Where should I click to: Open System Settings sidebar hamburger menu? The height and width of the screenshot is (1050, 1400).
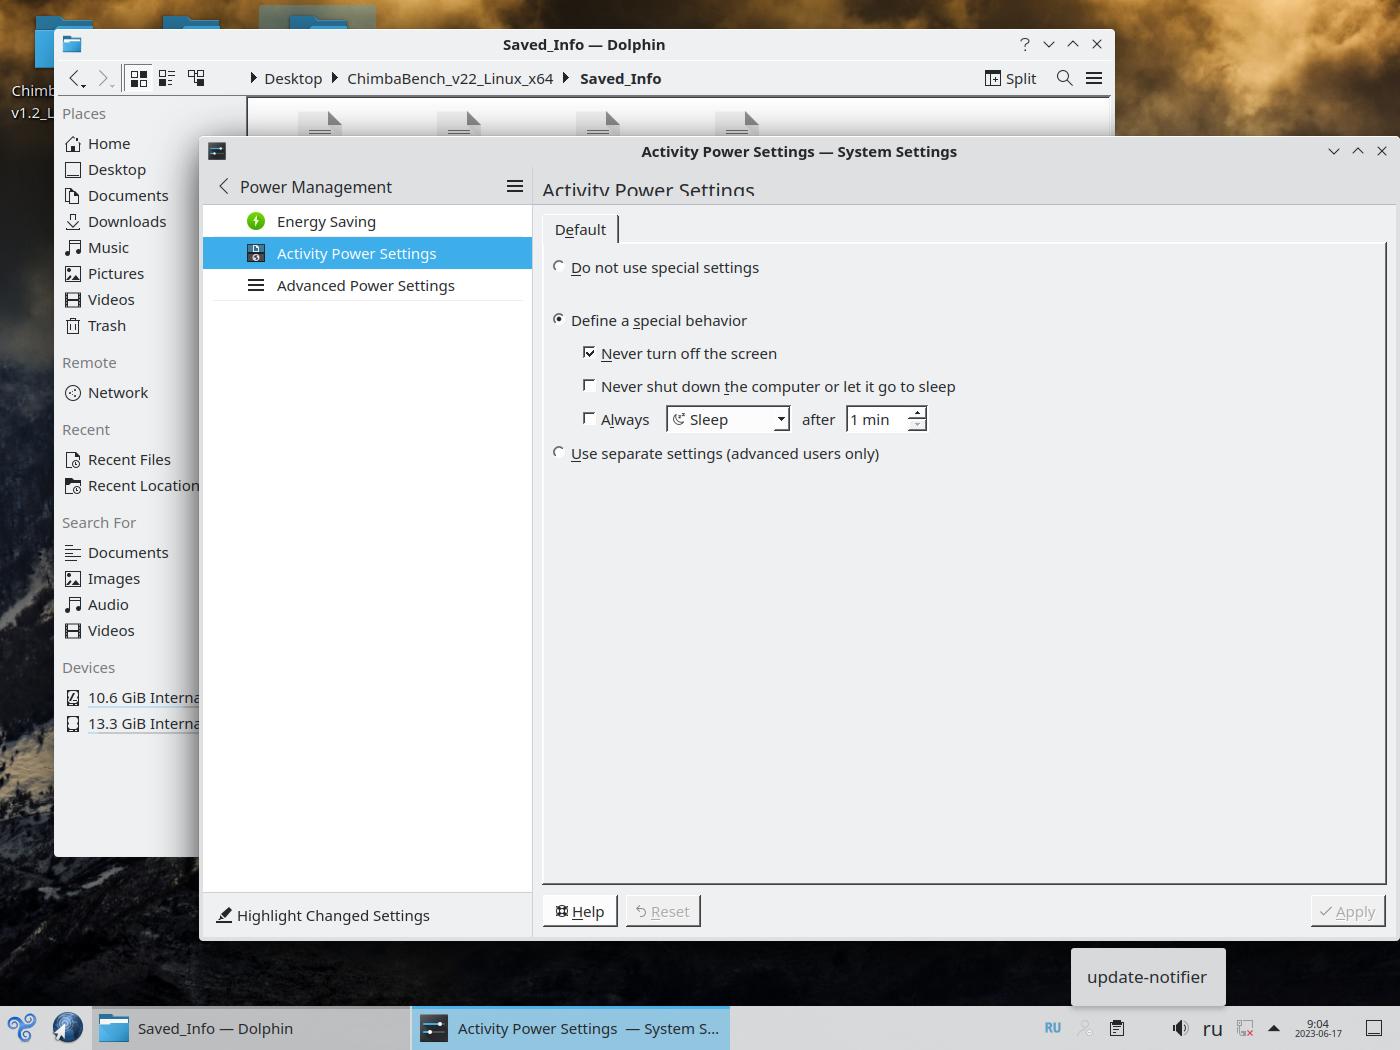point(515,186)
